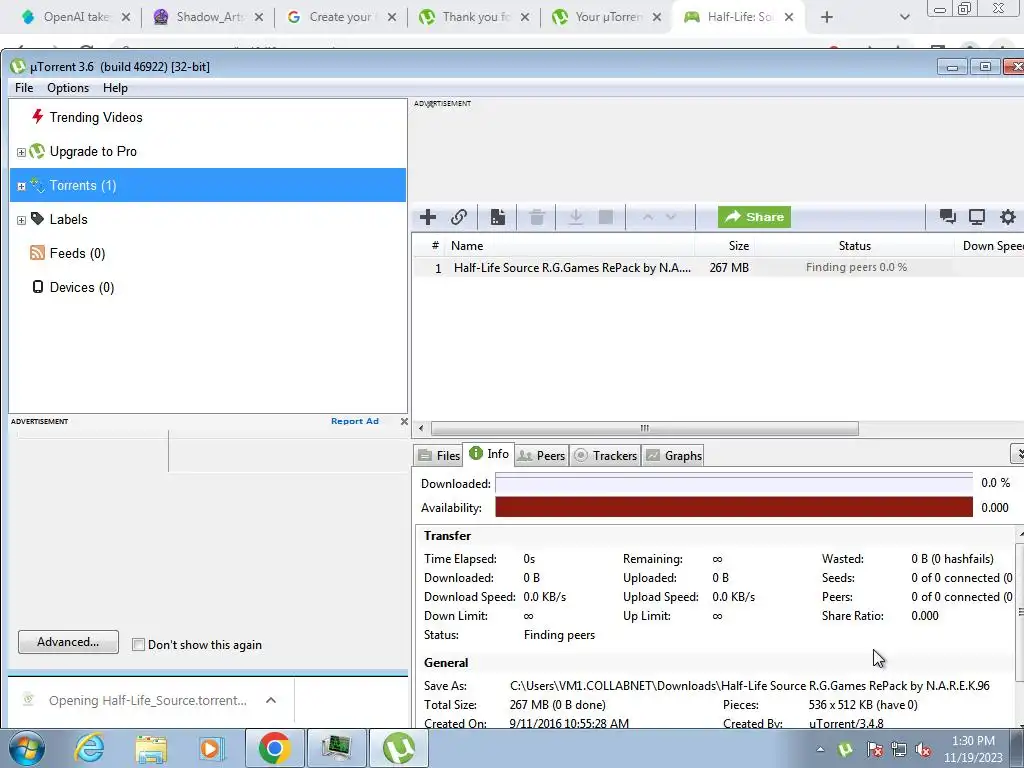Click the red Availability bar
Viewport: 1024px width, 768px height.
734,507
